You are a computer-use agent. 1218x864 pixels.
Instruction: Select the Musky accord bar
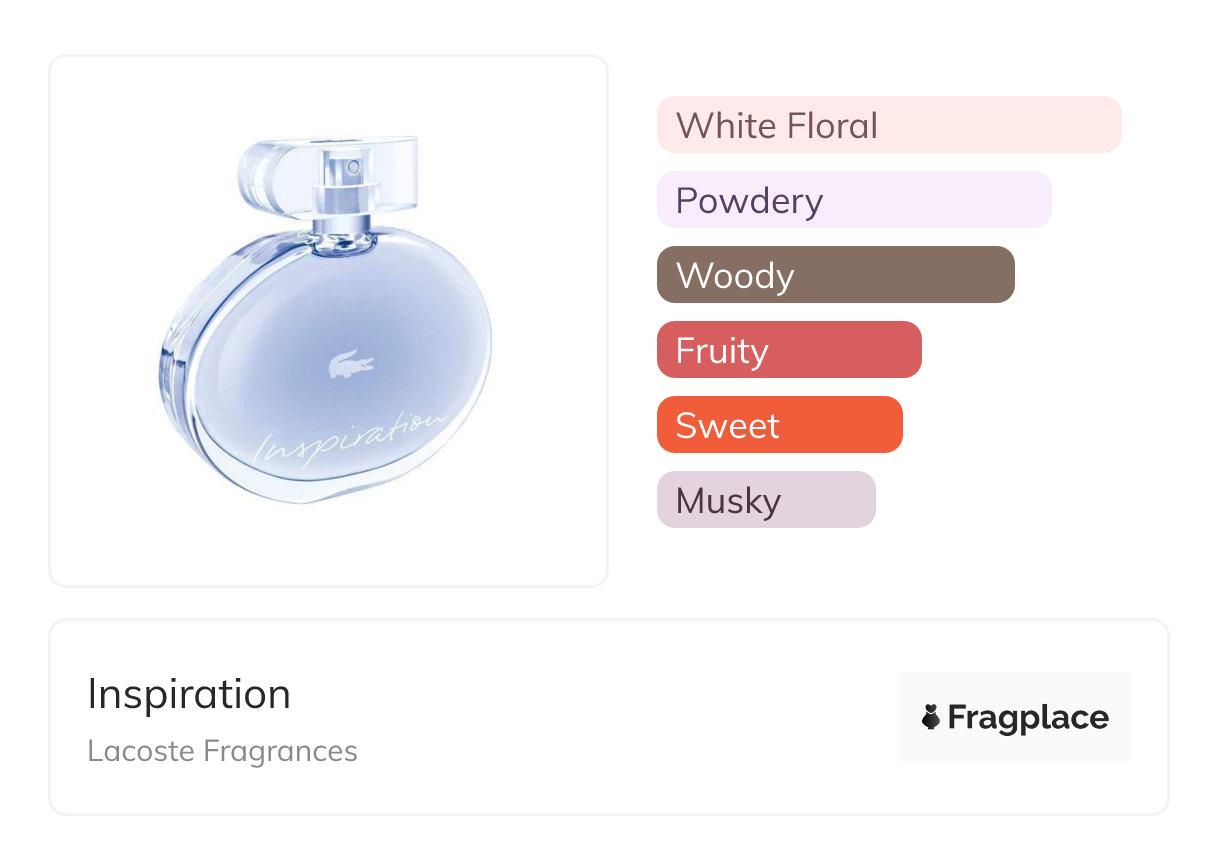[766, 500]
